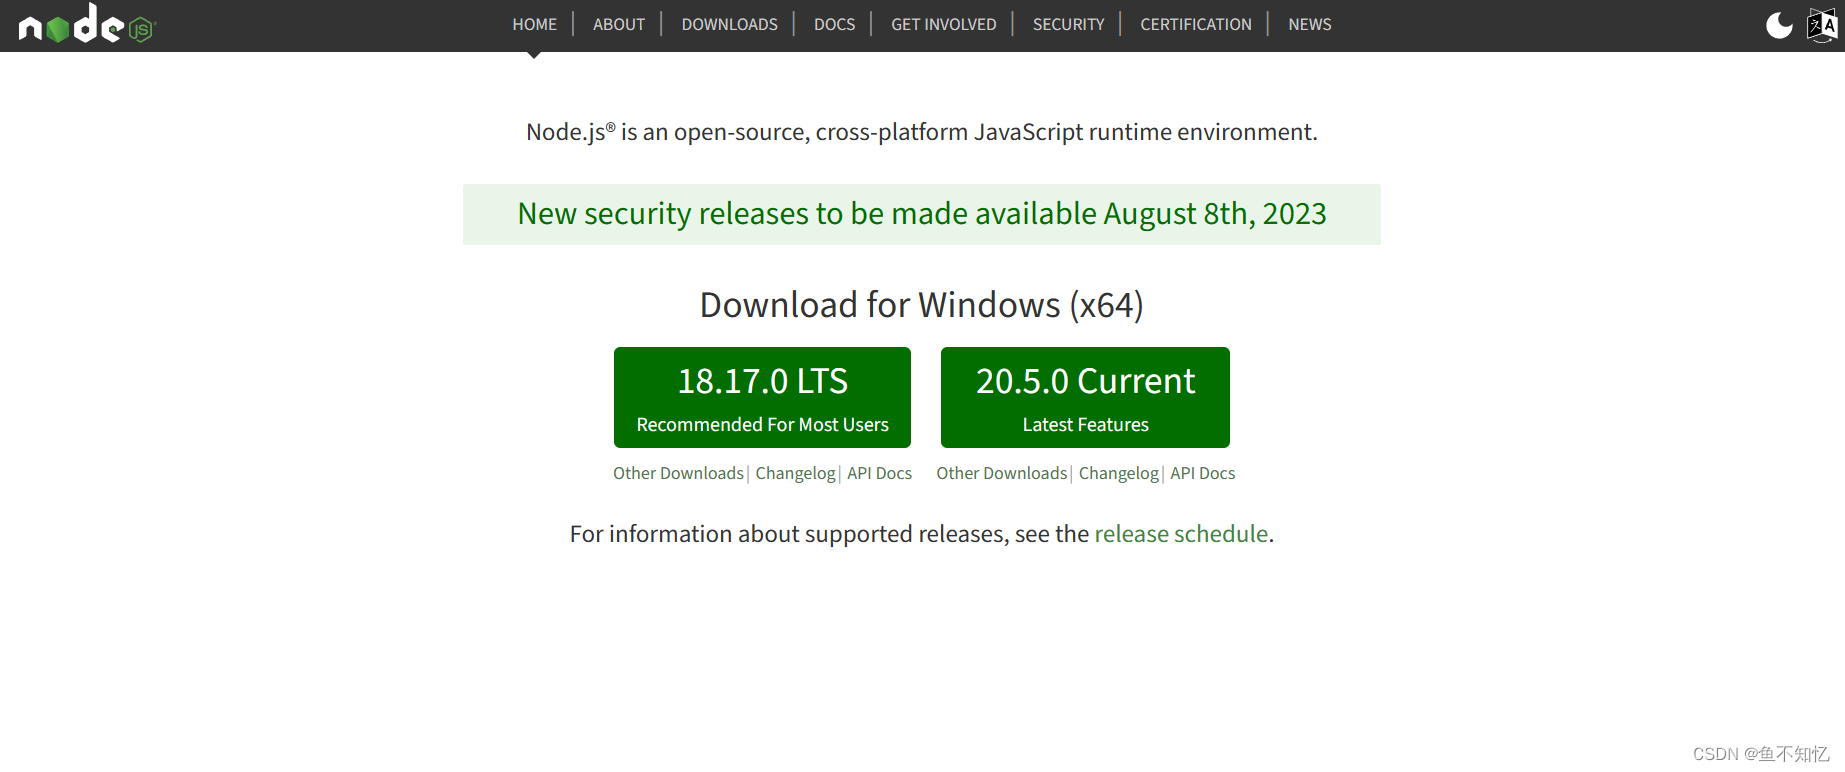Open API Docs under the LTS button
The height and width of the screenshot is (772, 1845).
pos(879,473)
